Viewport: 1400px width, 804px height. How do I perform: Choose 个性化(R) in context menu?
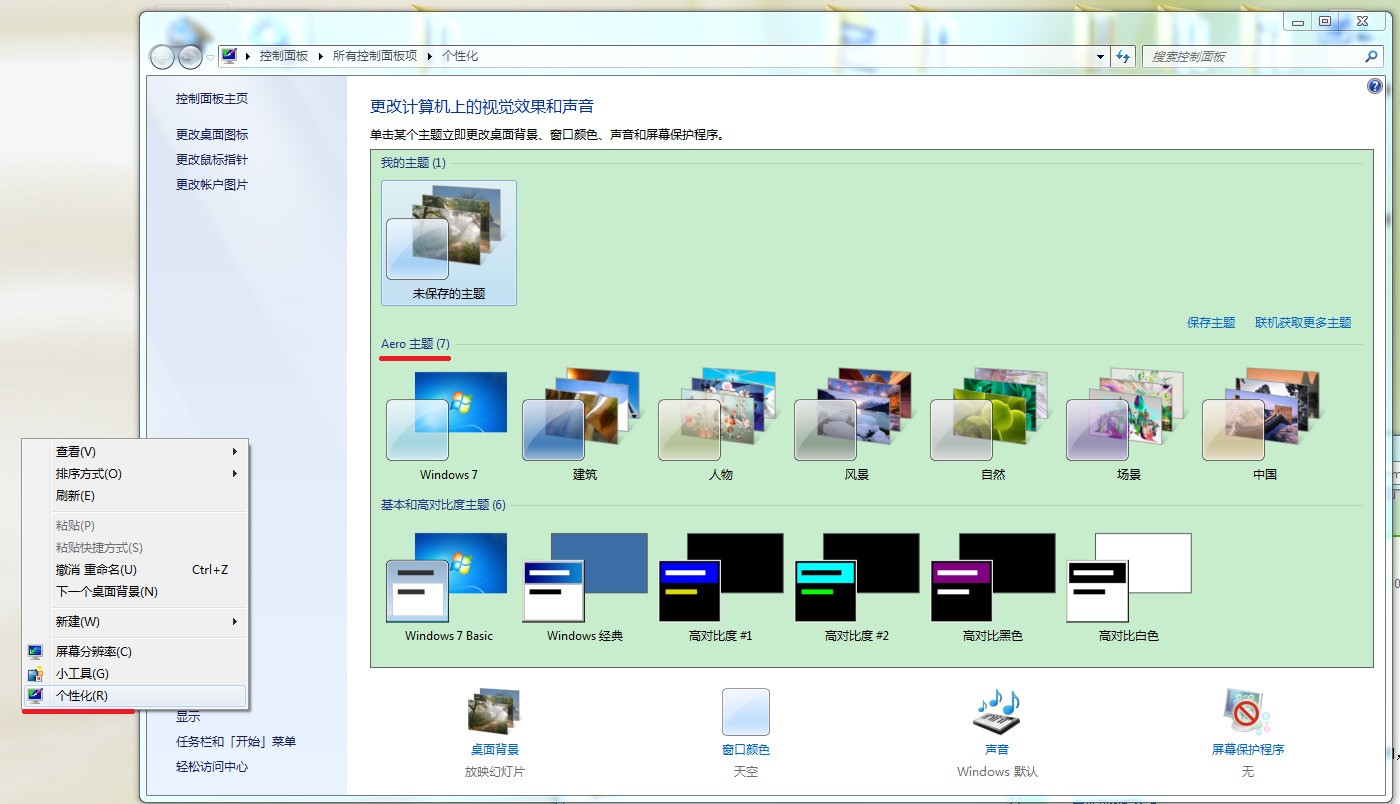coord(135,696)
